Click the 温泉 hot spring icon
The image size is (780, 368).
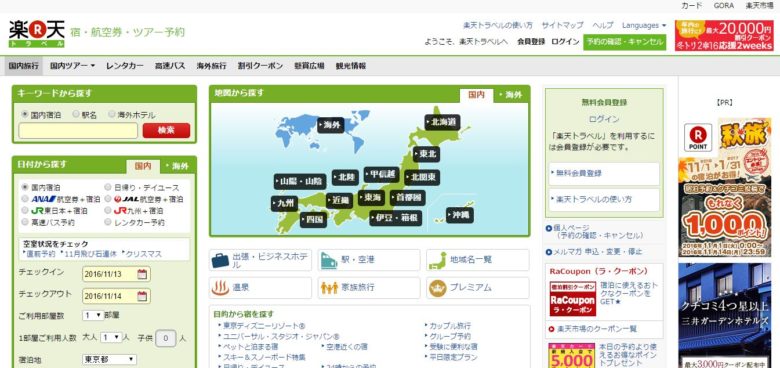tap(220, 287)
